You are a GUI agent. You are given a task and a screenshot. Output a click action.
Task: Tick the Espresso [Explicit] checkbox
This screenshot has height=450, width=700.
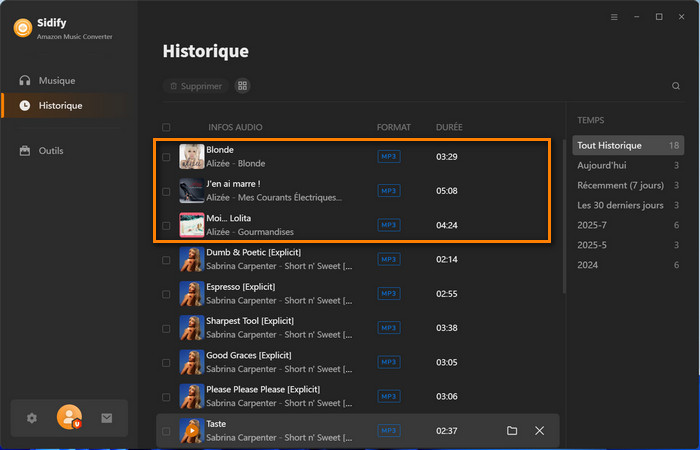(x=166, y=294)
